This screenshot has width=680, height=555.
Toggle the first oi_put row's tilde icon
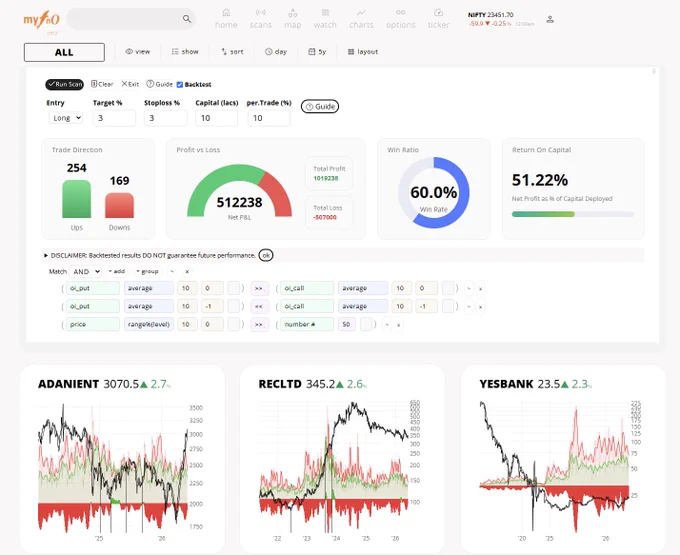pyautogui.click(x=468, y=288)
